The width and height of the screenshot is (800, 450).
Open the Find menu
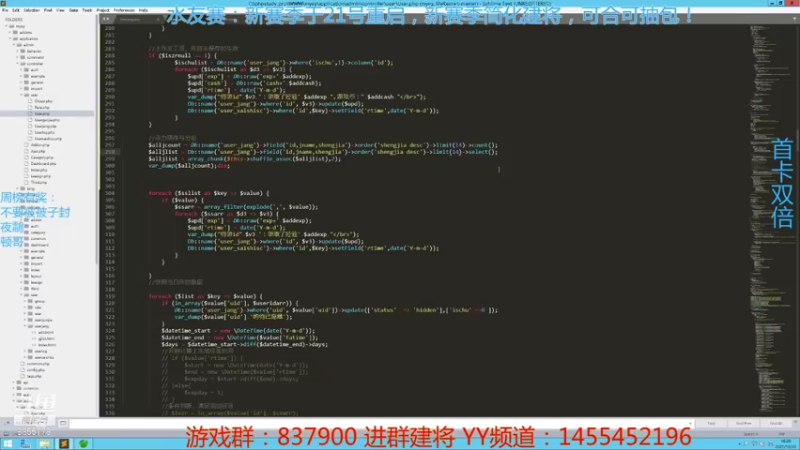click(48, 10)
